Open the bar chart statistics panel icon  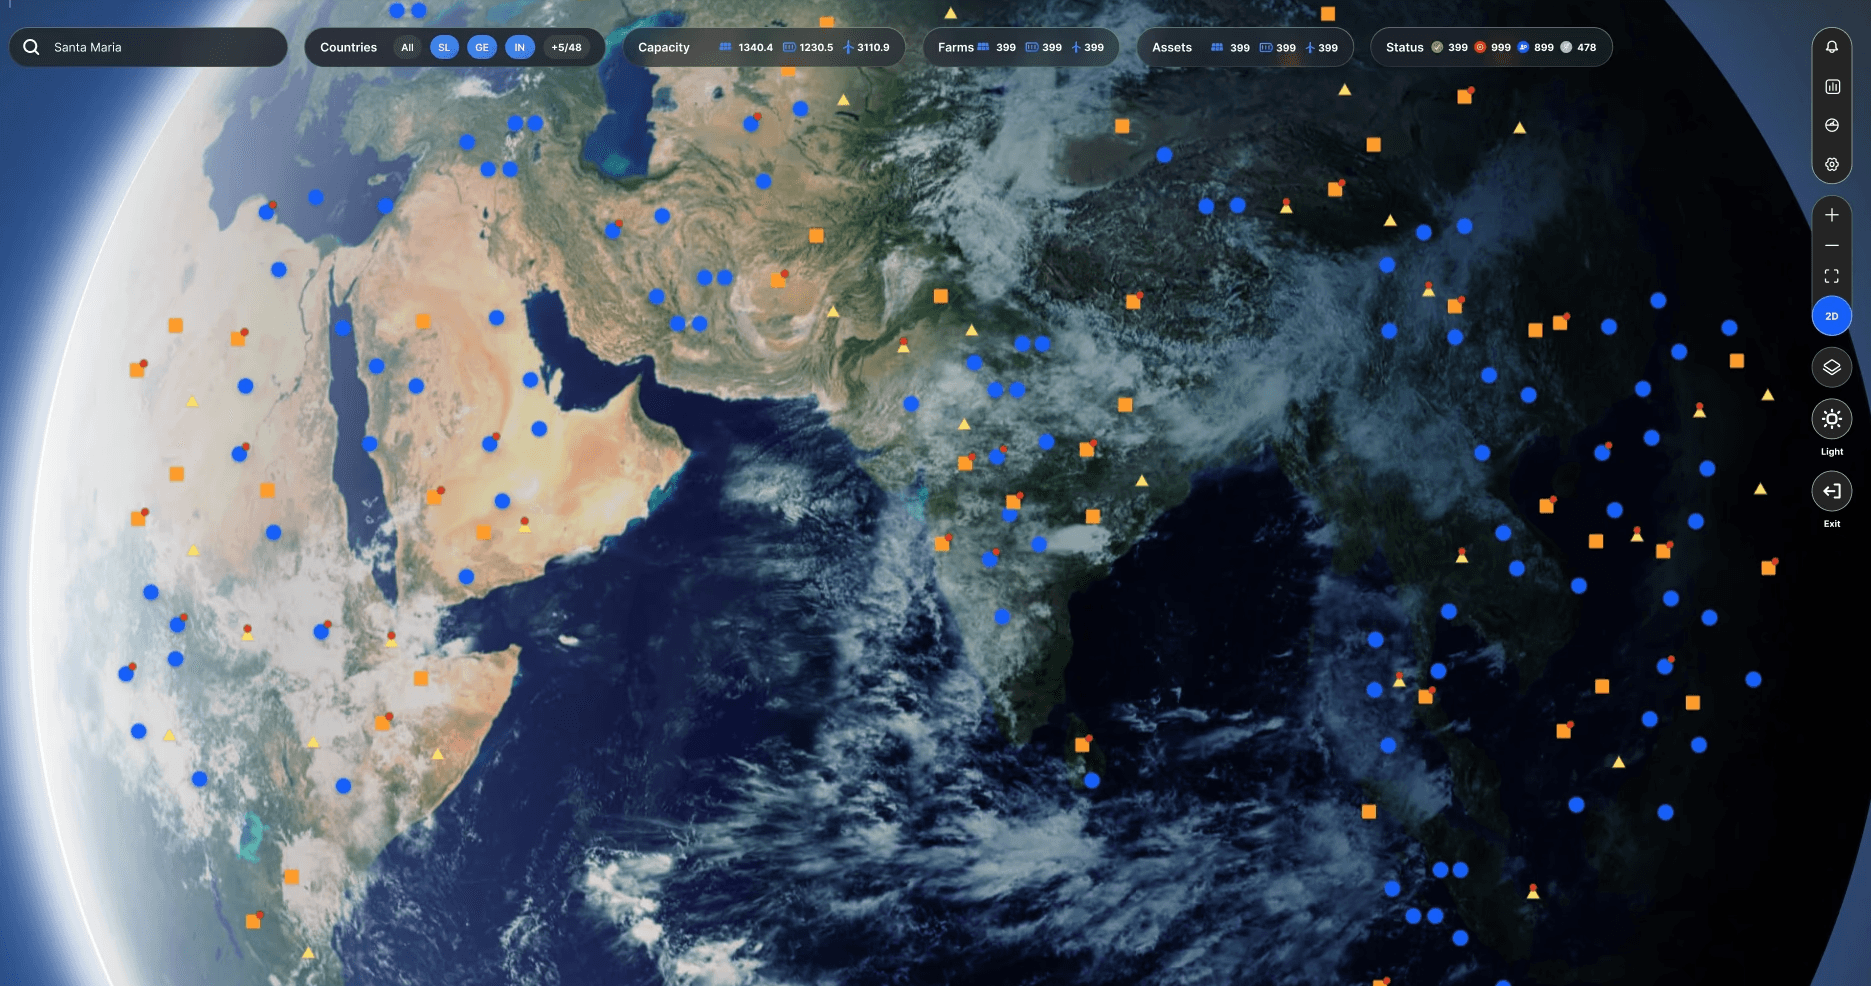1832,87
